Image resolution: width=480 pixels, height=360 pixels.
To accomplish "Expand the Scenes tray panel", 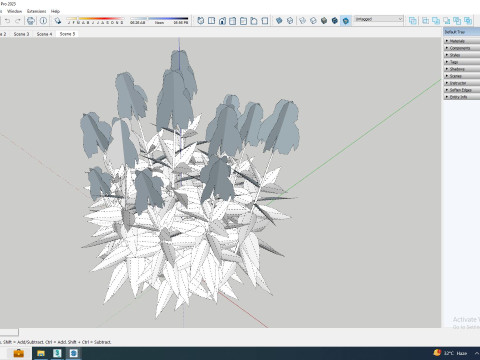I will 462,76.
